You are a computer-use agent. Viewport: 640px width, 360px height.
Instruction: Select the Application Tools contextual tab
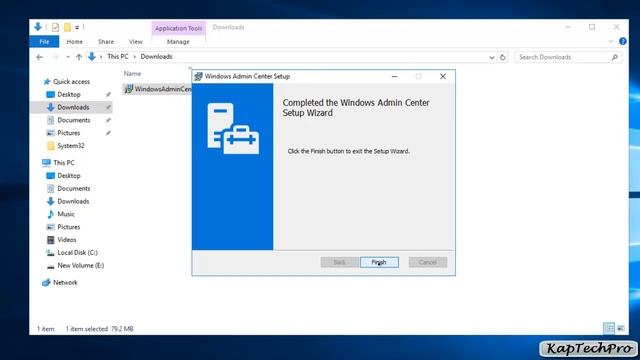coord(178,28)
